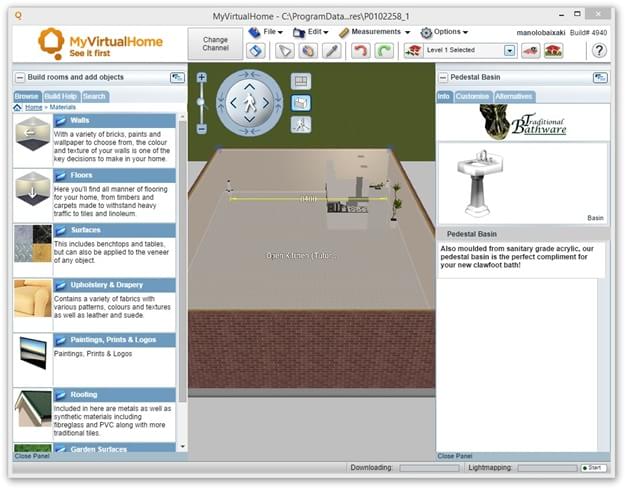Click the navigation right arrow
The image size is (625, 489).
pyautogui.click(x=266, y=103)
